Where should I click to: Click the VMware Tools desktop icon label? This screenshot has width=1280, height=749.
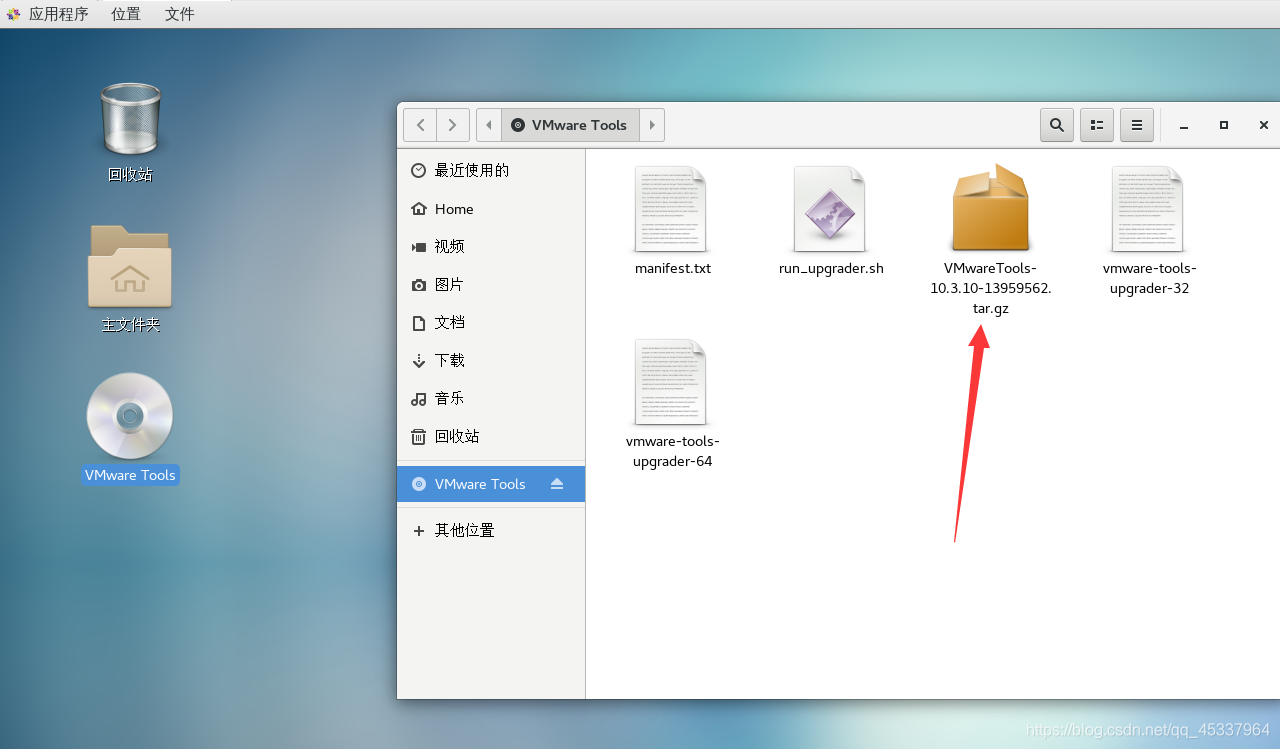[130, 475]
